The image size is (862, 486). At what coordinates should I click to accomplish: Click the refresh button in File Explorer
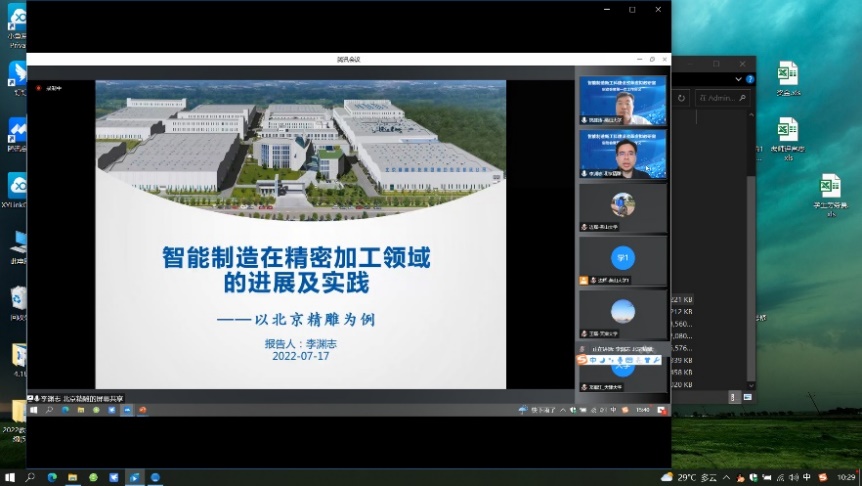click(x=682, y=98)
